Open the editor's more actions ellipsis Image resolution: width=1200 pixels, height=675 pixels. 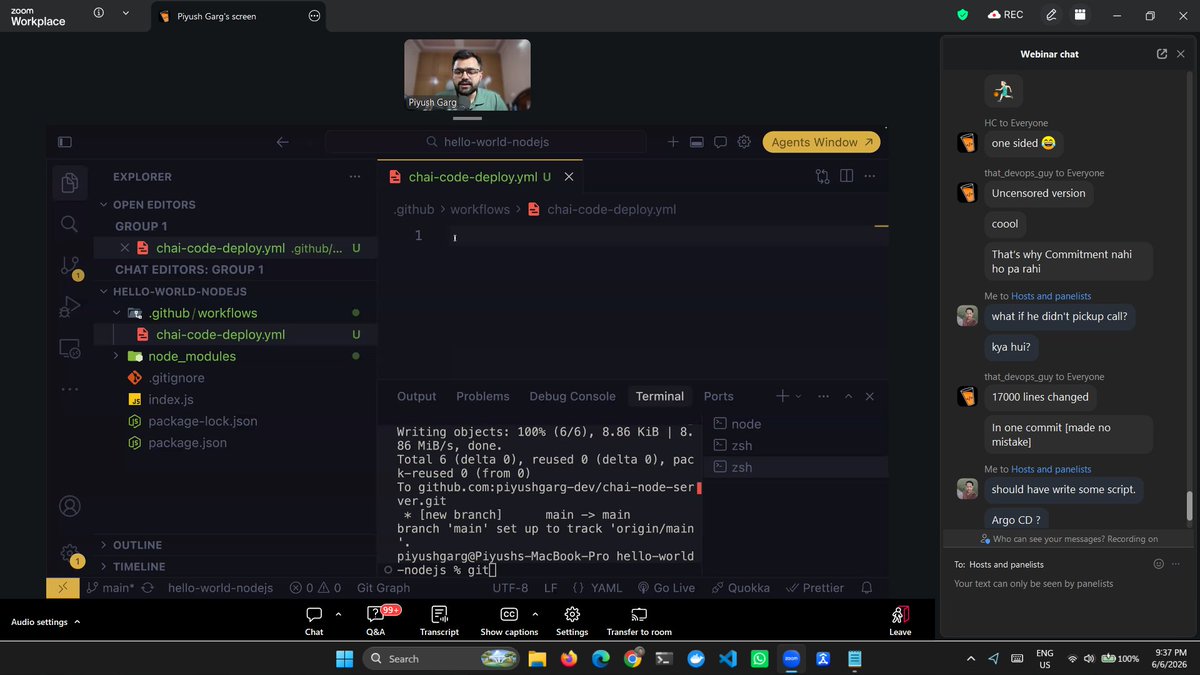click(870, 176)
